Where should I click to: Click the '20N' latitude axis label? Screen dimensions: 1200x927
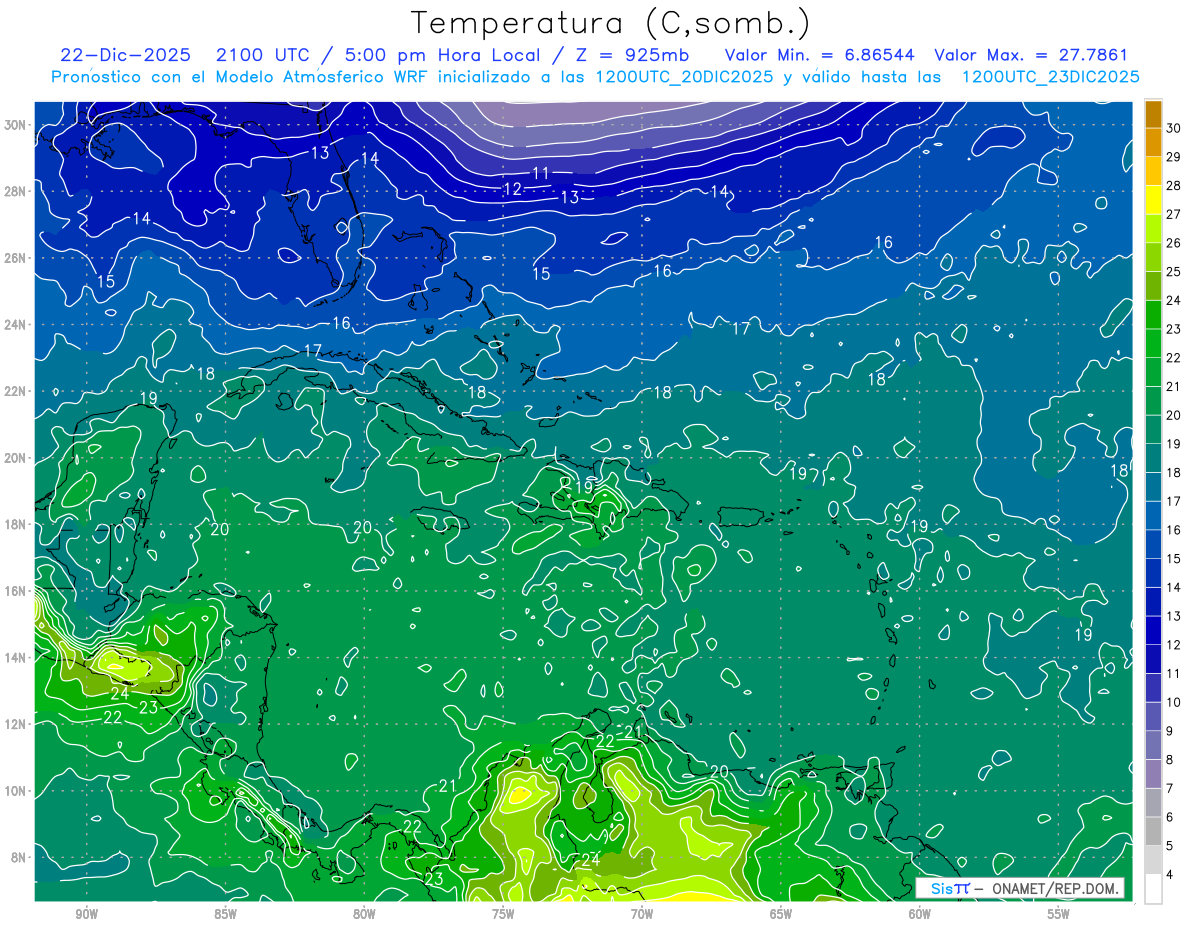[17, 457]
